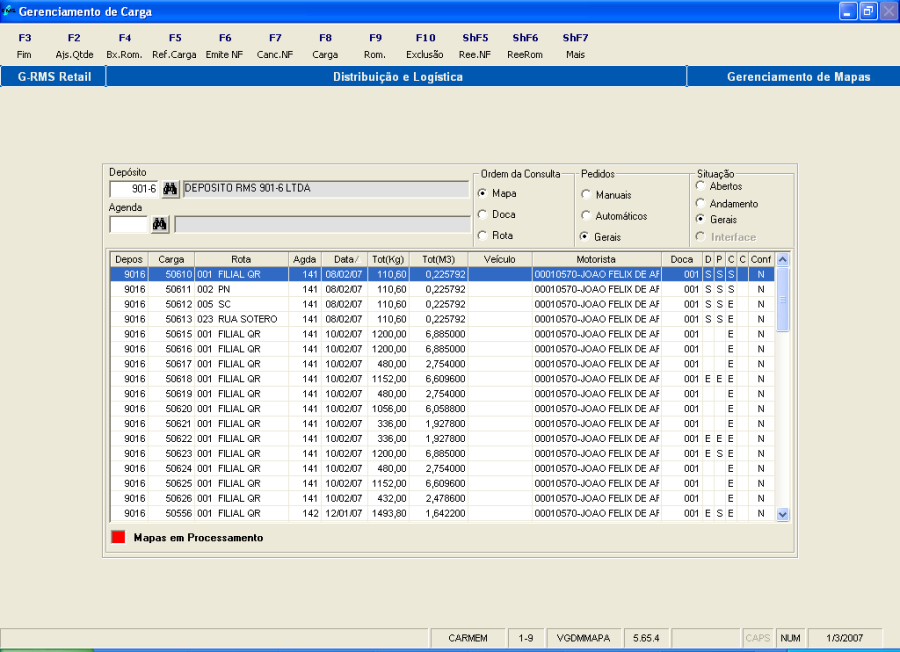The image size is (900, 652).
Task: Click the 1/3/2007 date in status bar
Action: tap(844, 638)
